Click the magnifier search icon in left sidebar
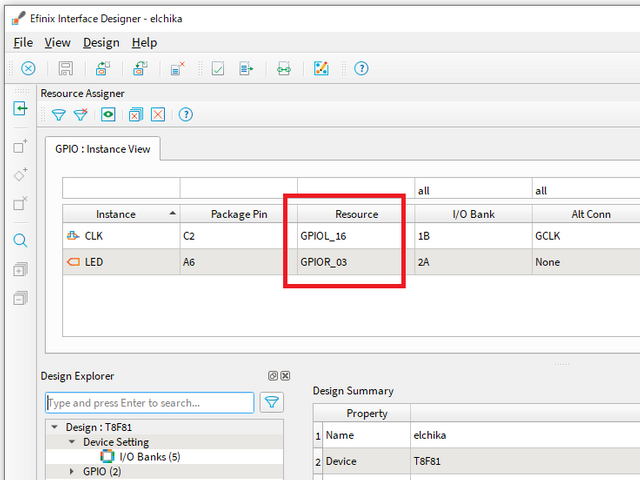Image resolution: width=640 pixels, height=480 pixels. (x=20, y=240)
